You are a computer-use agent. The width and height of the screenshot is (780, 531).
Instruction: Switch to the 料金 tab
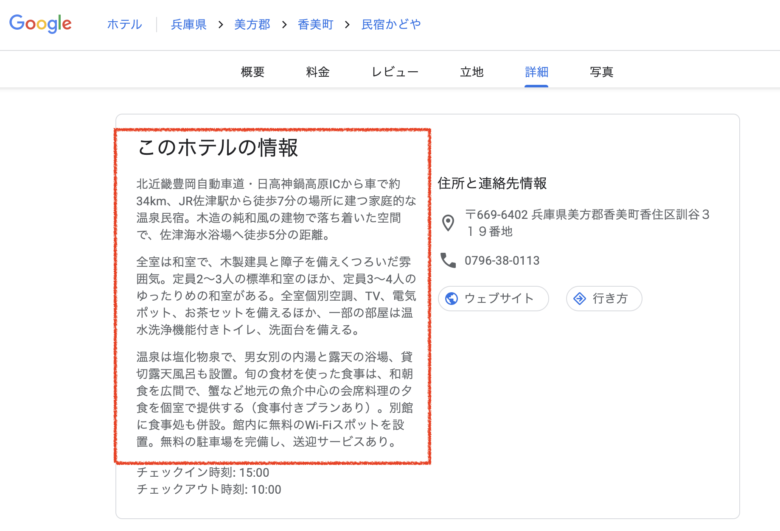(x=317, y=72)
